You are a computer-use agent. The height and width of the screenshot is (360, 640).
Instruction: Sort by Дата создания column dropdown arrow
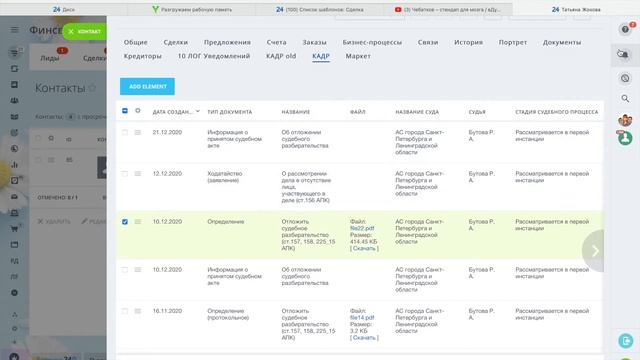[x=198, y=111]
